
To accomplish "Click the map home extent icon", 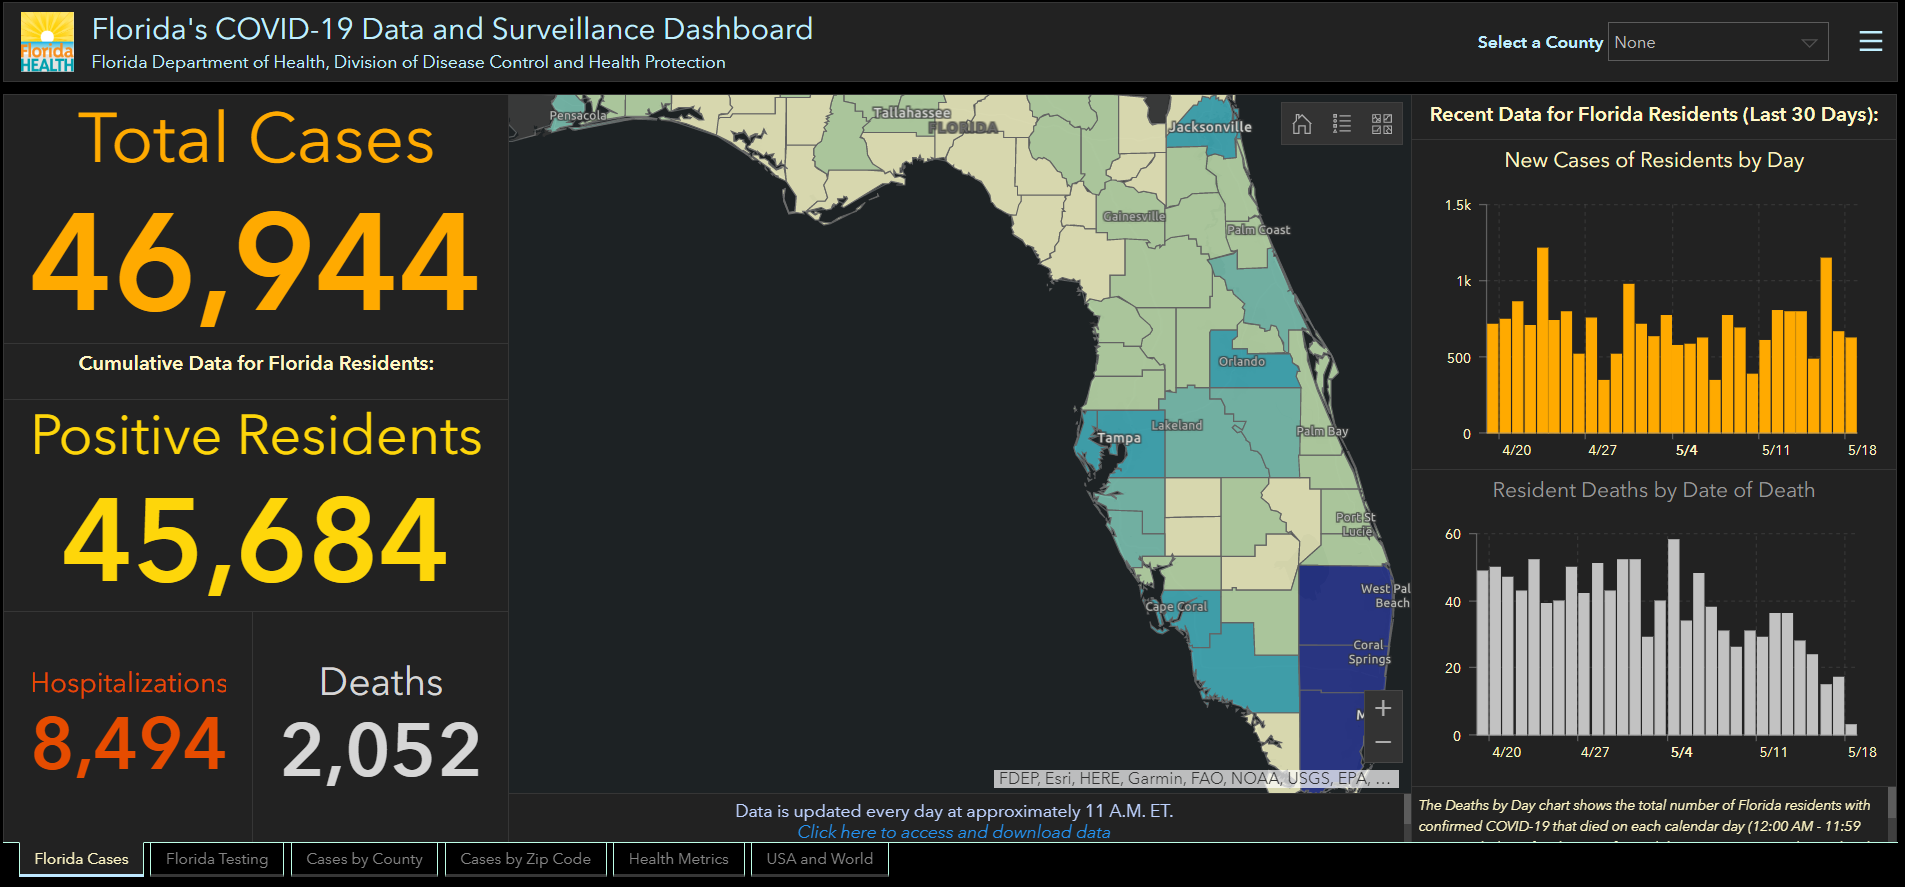I will (1302, 124).
